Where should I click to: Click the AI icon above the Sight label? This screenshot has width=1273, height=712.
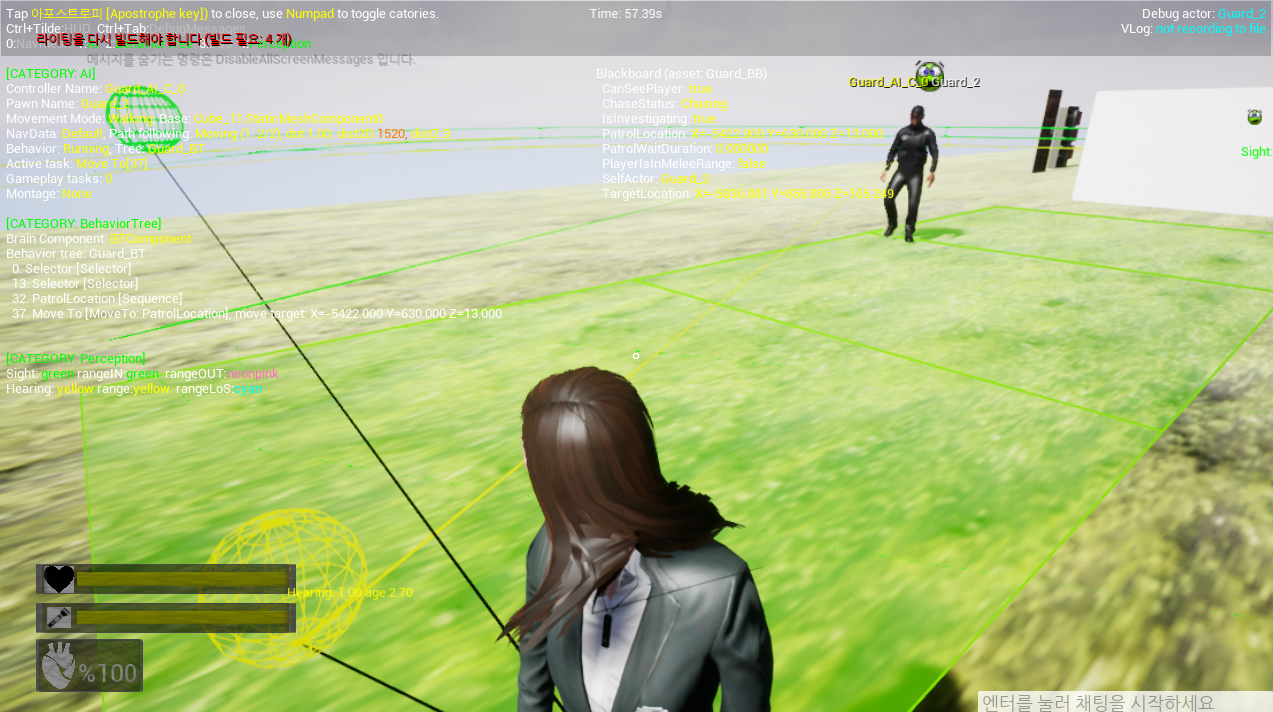[1254, 117]
